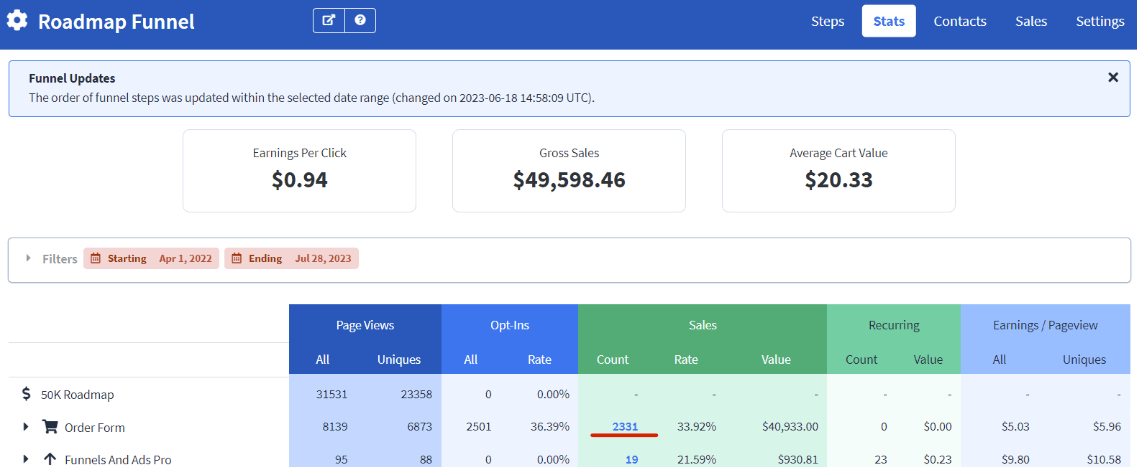1137x467 pixels.
Task: Expand the Funnels And Ads Pro row
Action: (26, 459)
